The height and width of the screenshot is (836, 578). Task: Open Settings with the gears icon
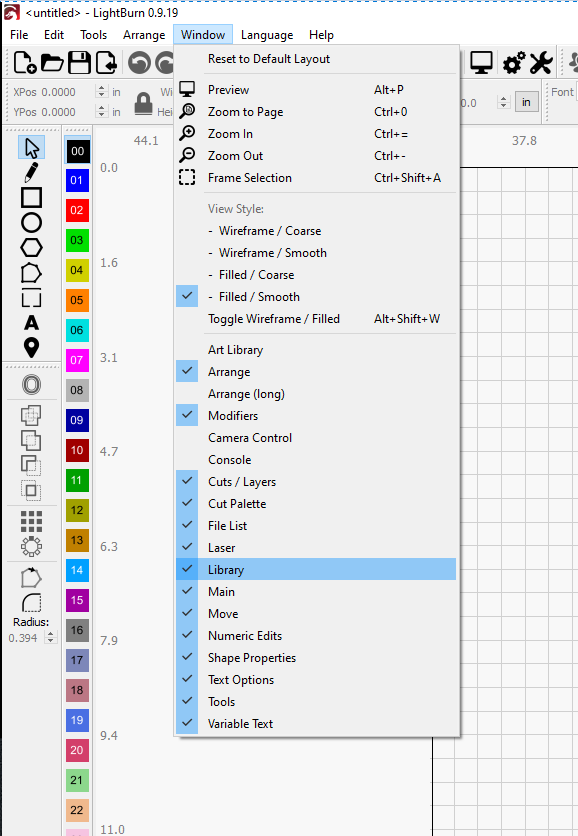pos(514,63)
